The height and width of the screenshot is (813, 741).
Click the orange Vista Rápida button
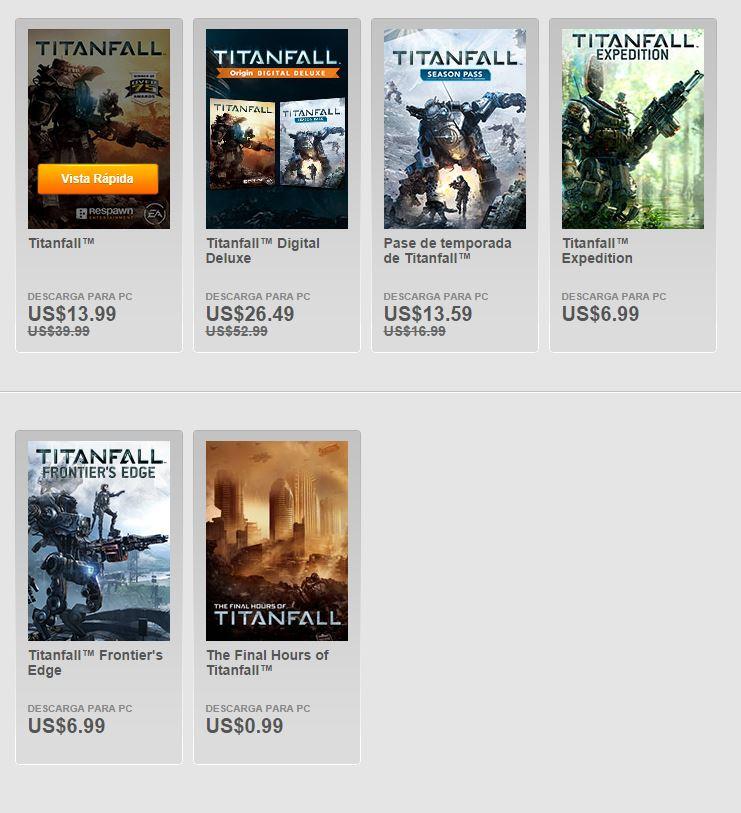98,179
